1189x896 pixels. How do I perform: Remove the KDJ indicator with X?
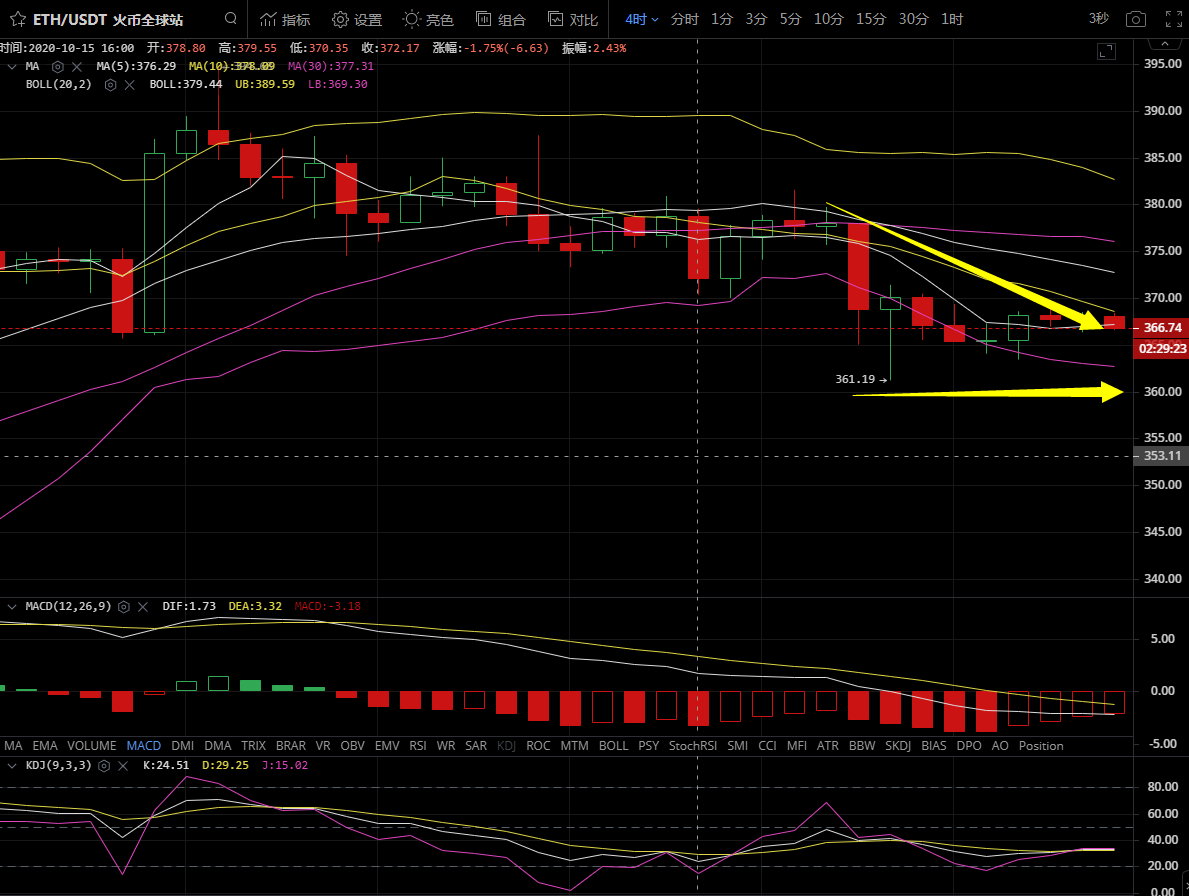coord(121,765)
